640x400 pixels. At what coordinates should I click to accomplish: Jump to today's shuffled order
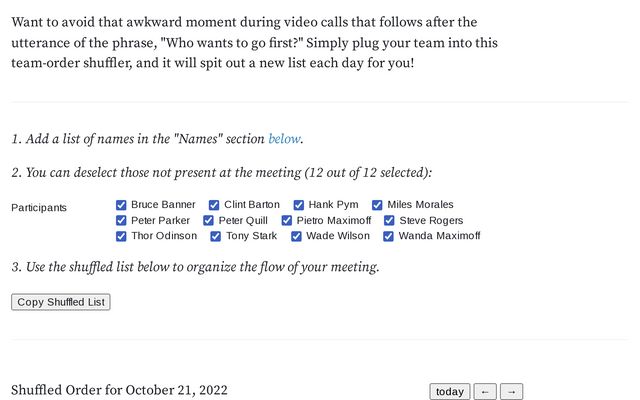click(449, 392)
